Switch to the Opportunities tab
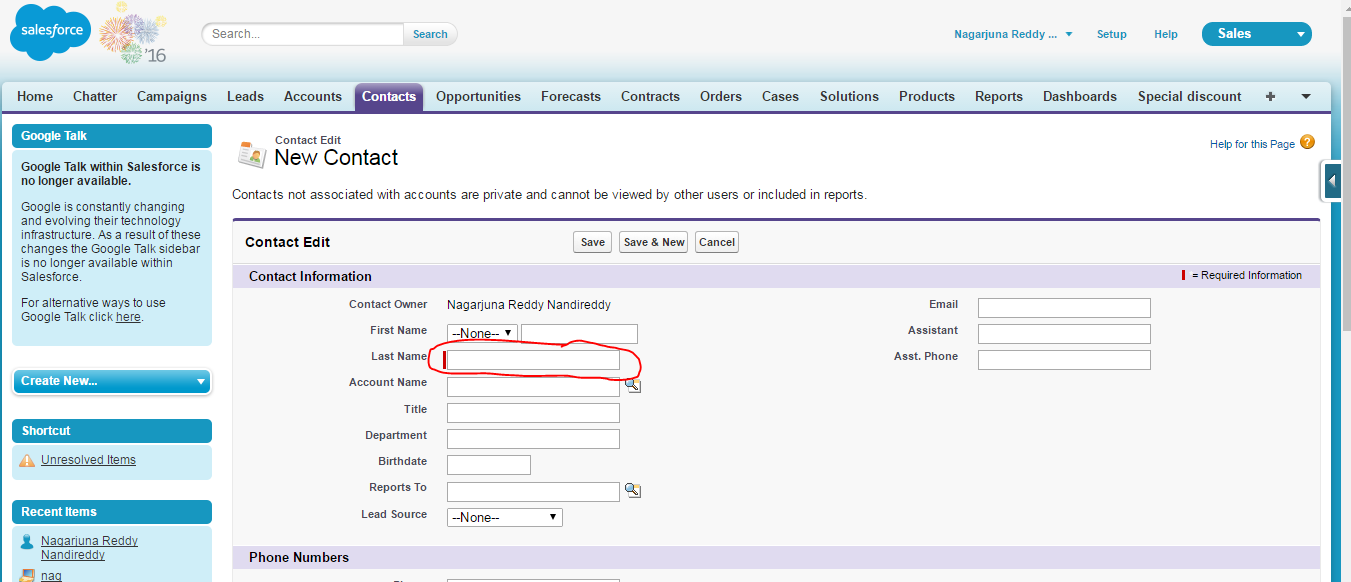The image size is (1351, 582). click(478, 97)
